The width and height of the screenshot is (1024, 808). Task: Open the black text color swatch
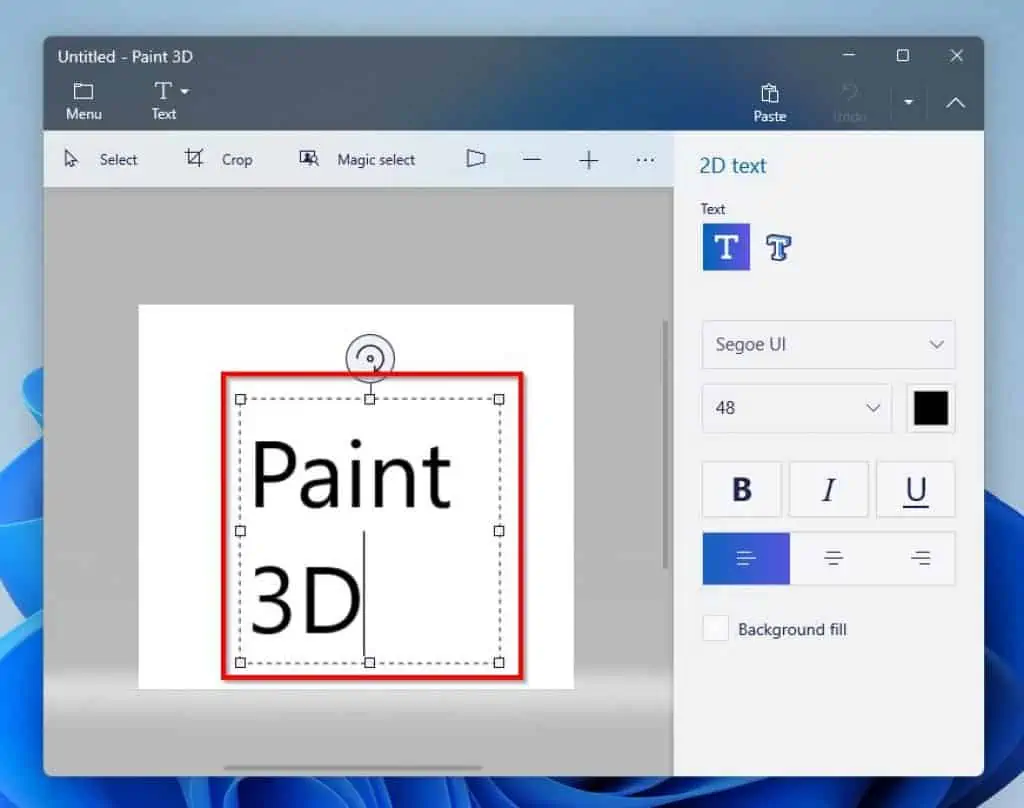[x=931, y=408]
